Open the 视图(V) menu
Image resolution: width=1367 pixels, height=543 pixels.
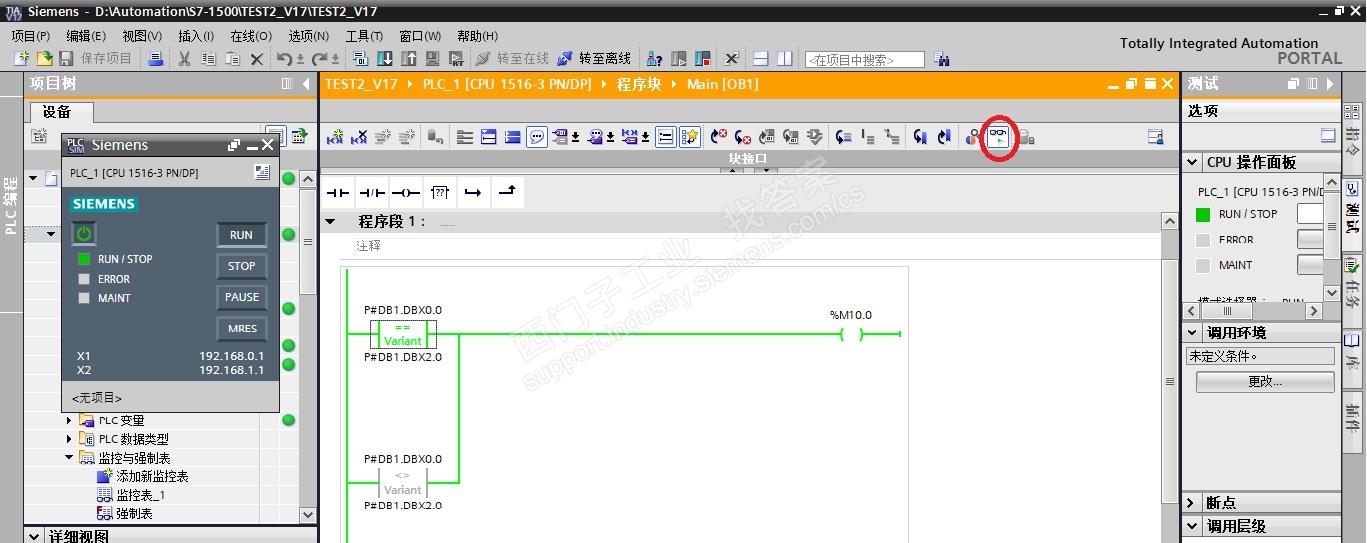pos(142,35)
